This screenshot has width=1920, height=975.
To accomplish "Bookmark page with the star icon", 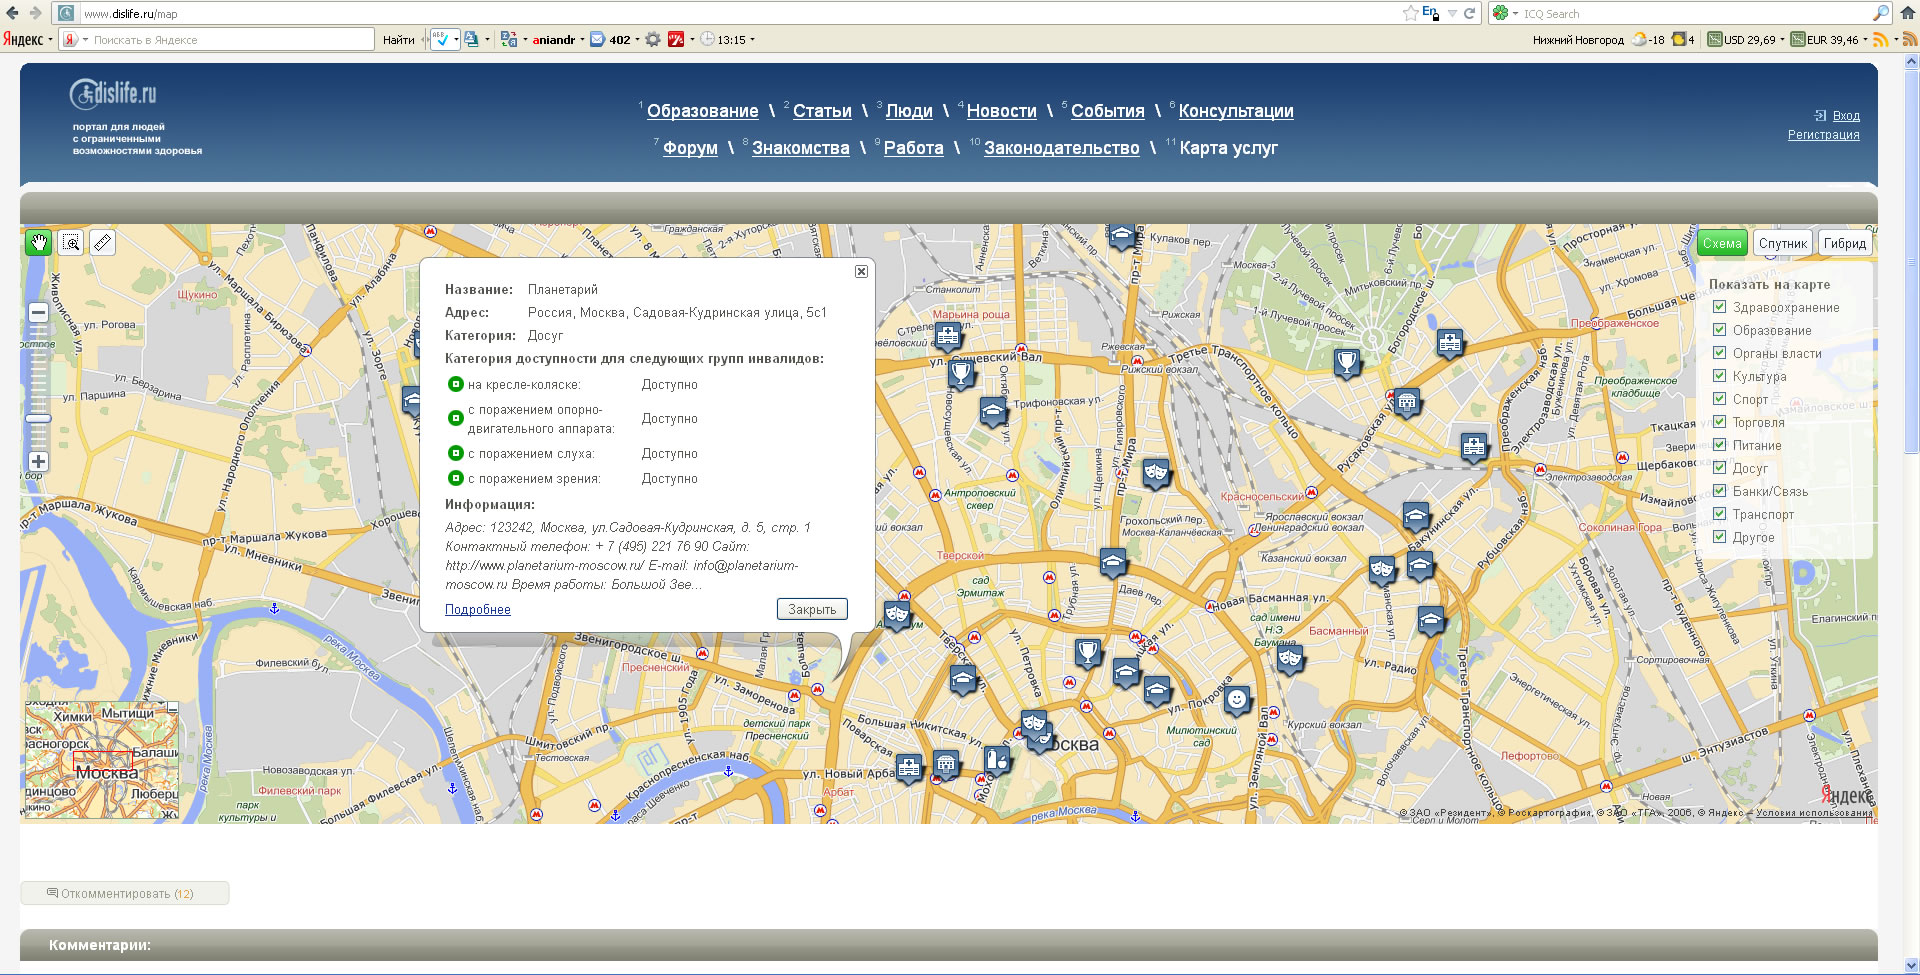I will [1410, 13].
